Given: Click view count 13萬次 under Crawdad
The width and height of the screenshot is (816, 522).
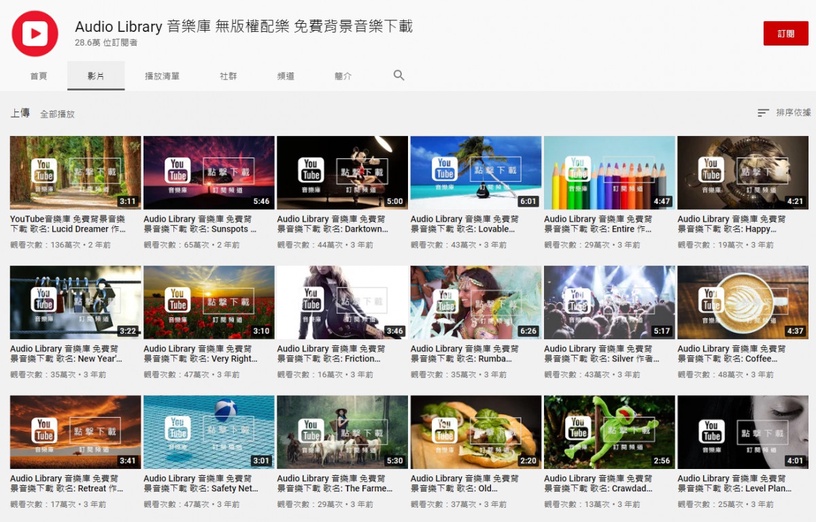Looking at the screenshot, I should click(577, 504).
